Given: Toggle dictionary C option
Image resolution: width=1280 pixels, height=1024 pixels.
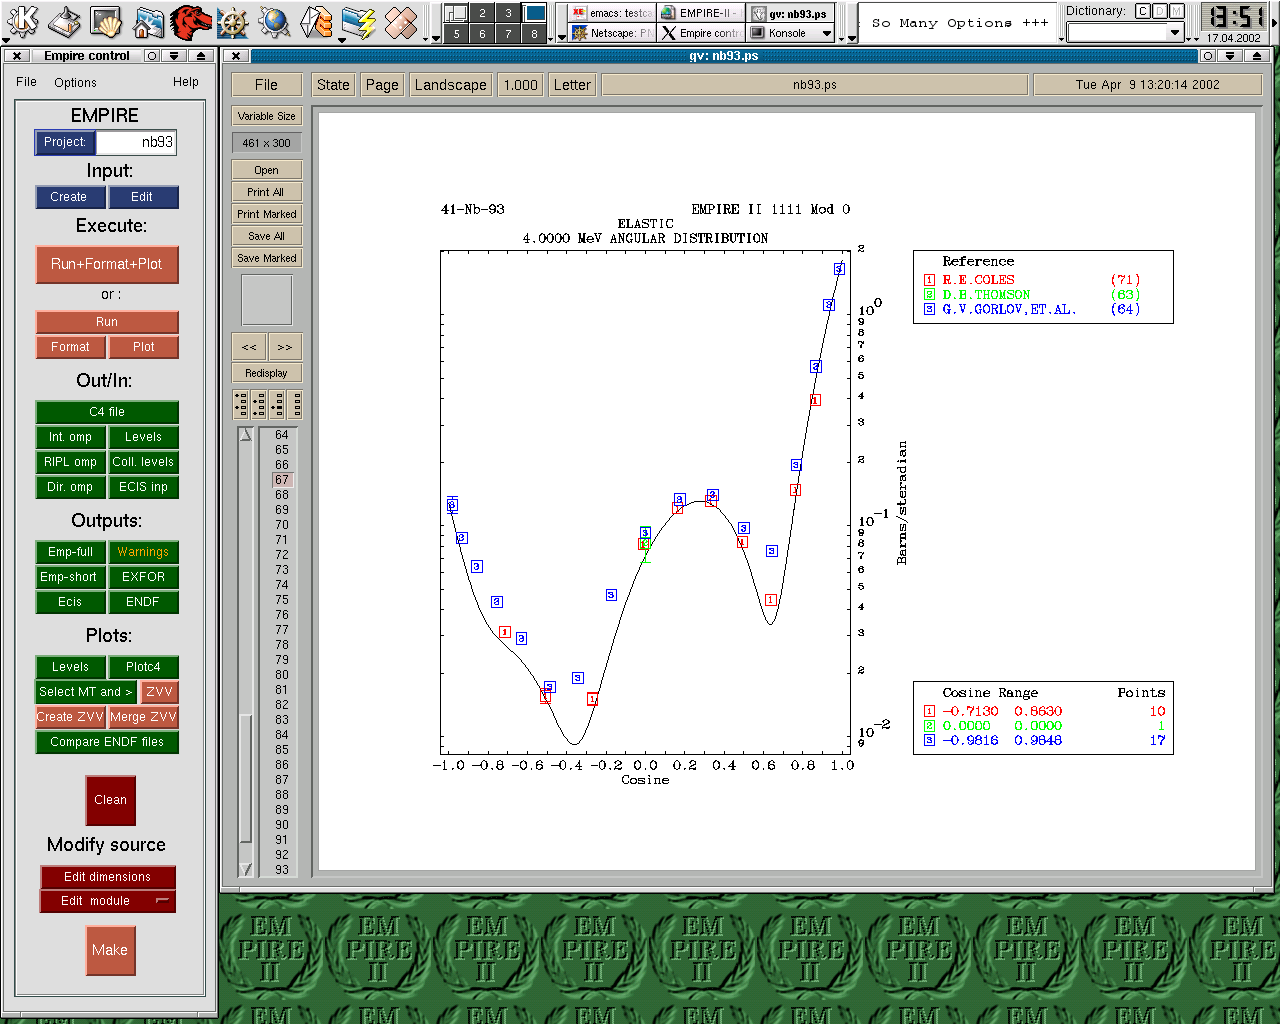Looking at the screenshot, I should (x=1142, y=11).
